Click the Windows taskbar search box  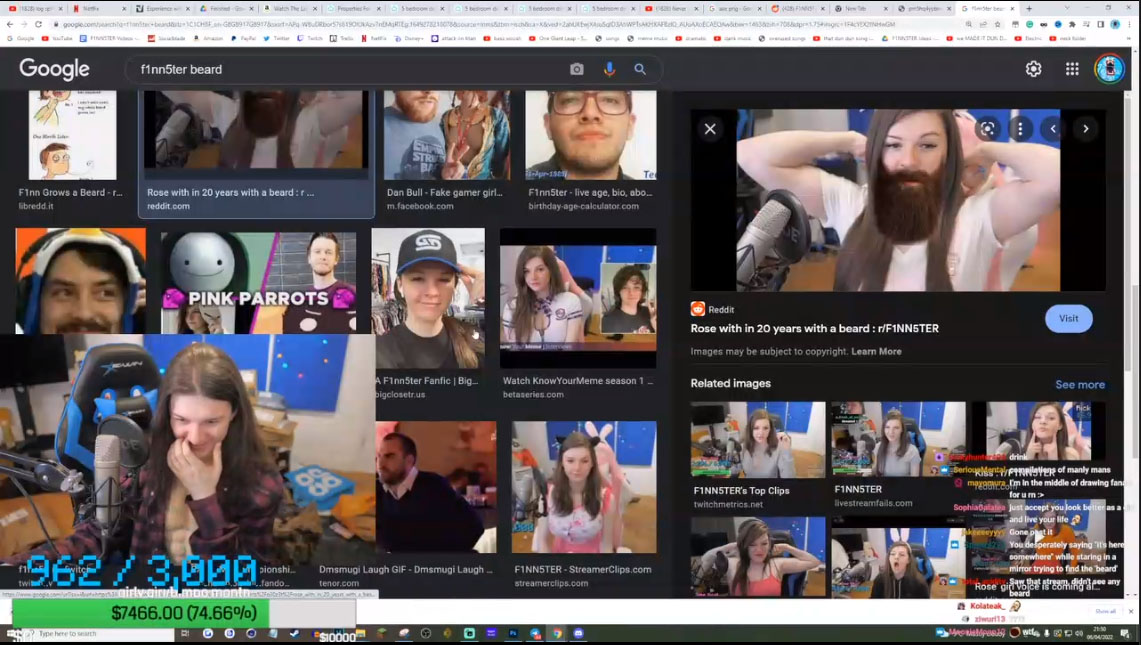coord(100,633)
